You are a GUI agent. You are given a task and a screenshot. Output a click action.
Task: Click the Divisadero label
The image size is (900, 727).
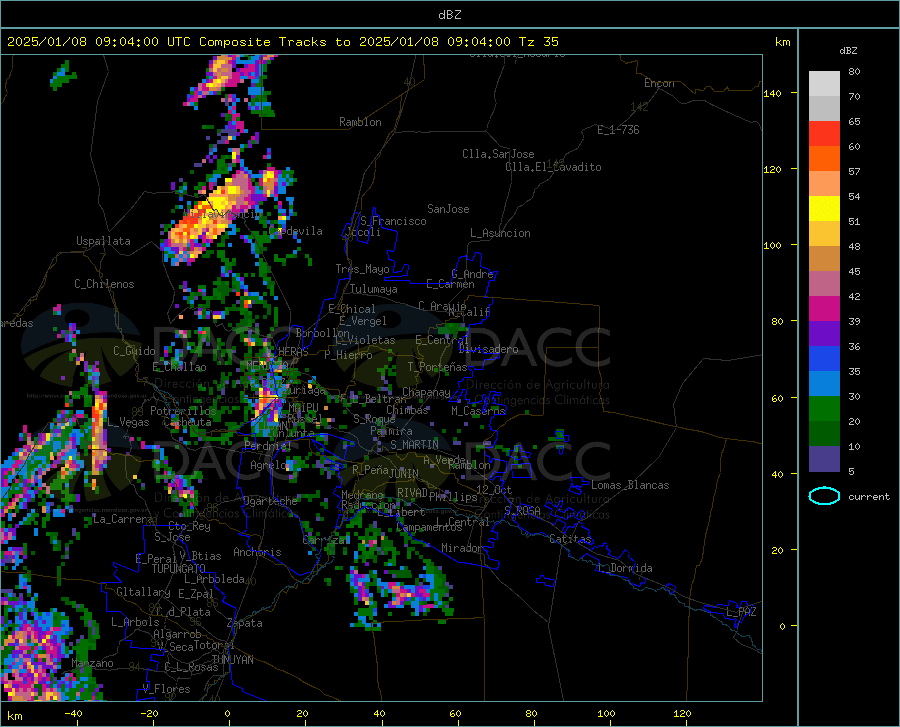pyautogui.click(x=488, y=349)
